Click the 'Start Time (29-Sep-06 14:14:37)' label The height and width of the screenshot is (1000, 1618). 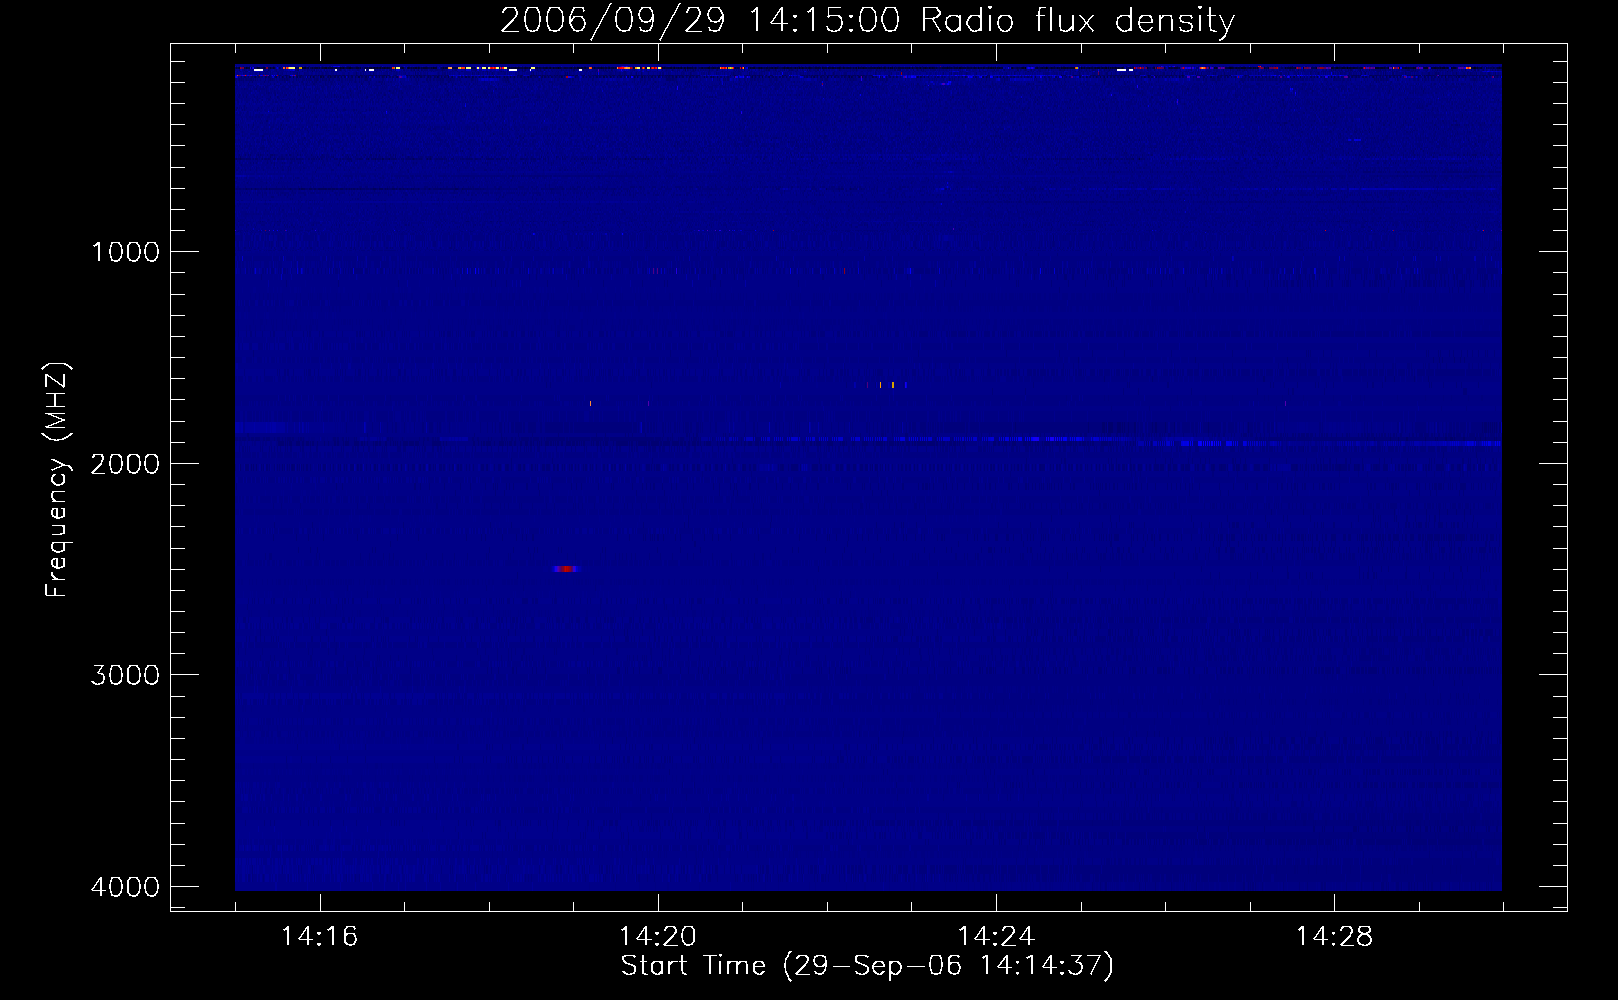coord(867,966)
